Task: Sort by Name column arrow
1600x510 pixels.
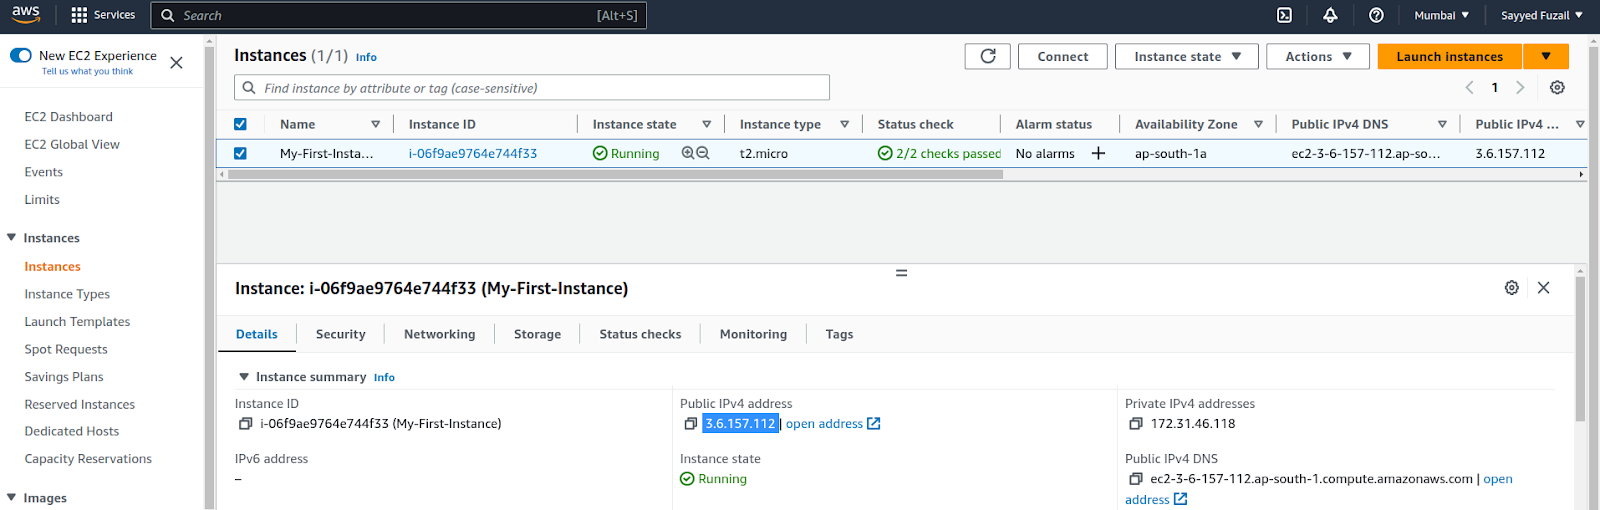Action: point(376,124)
